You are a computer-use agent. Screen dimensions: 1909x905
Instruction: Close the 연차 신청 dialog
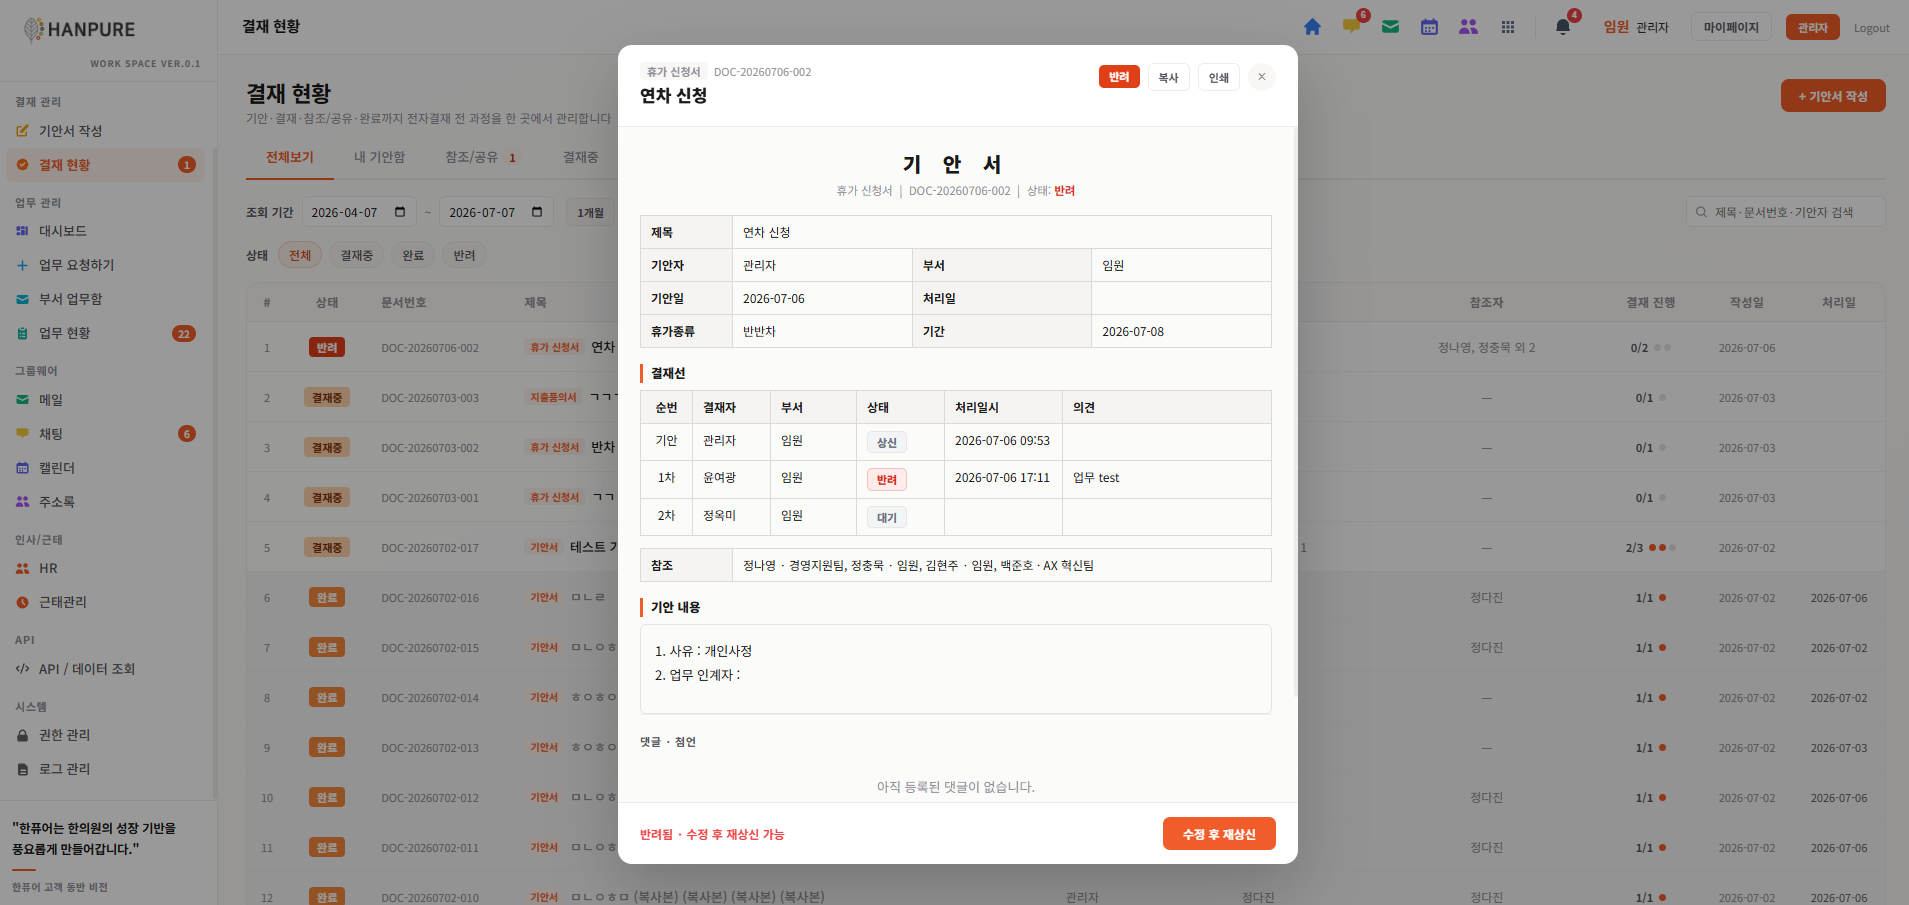pos(1262,77)
